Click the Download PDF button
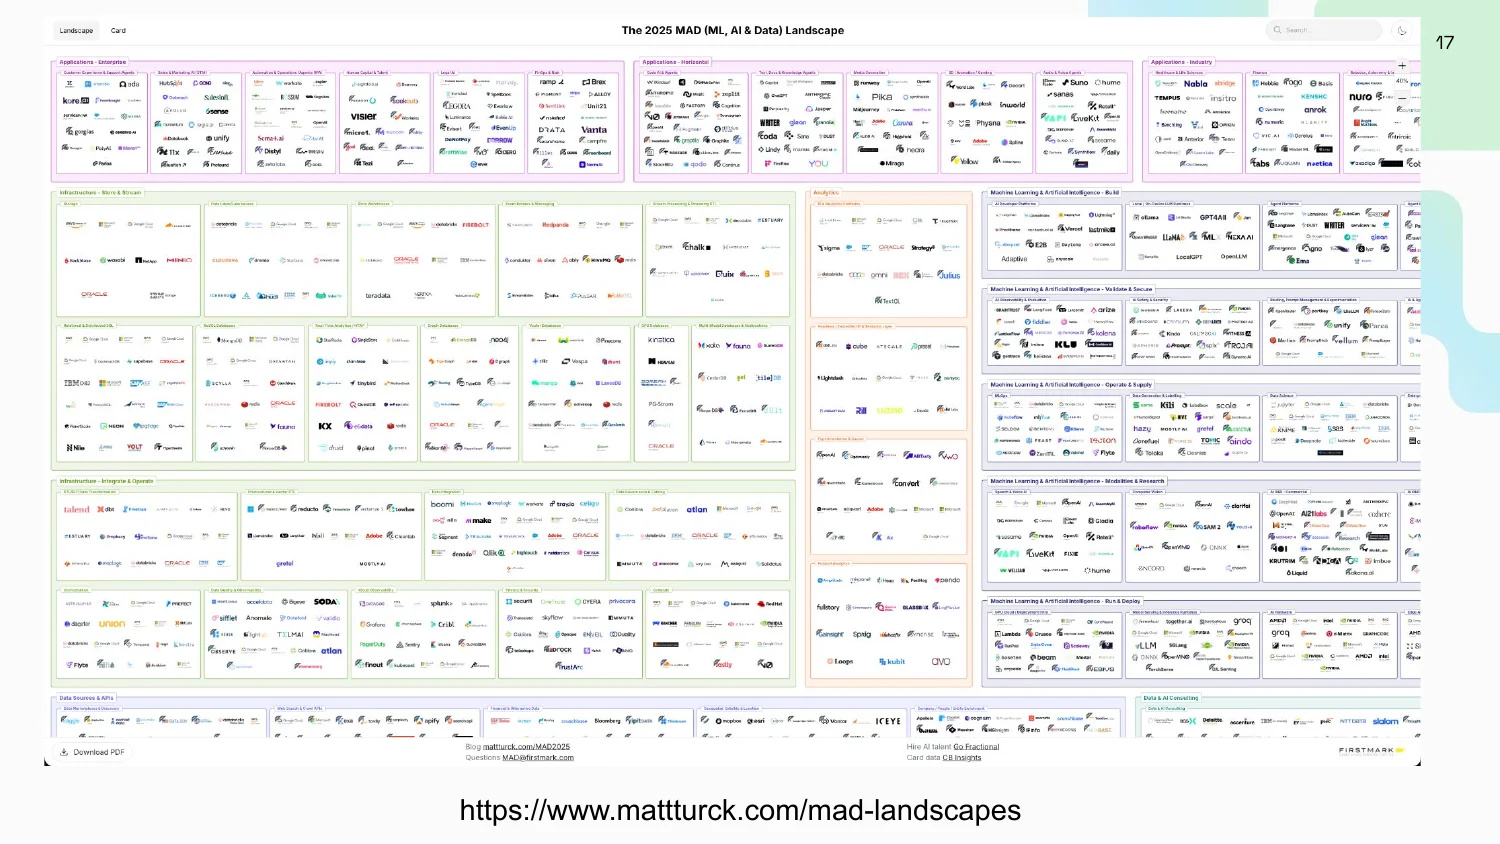Viewport: 1500px width, 844px height. [x=92, y=752]
